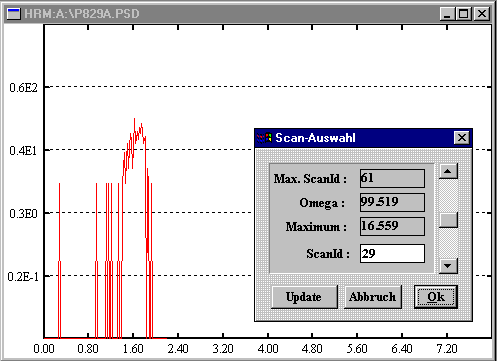This screenshot has width=497, height=361.
Task: Click into the ScanId input field
Action: [392, 254]
